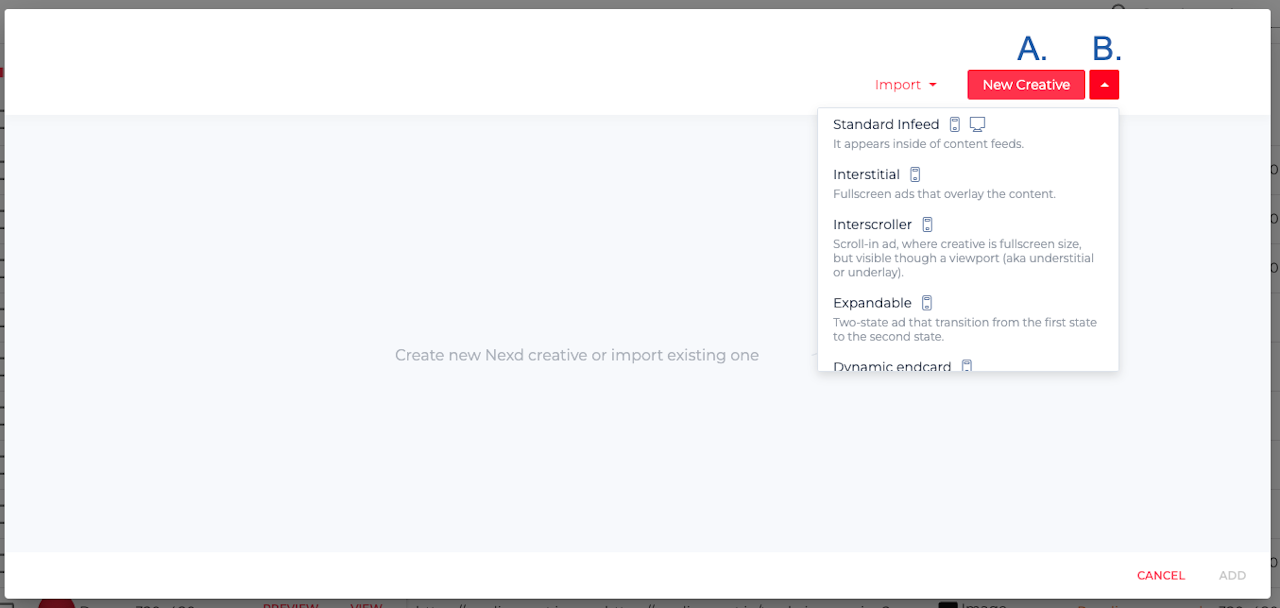Image resolution: width=1280 pixels, height=608 pixels.
Task: Click the mobile icon next to Expandable
Action: 927,303
